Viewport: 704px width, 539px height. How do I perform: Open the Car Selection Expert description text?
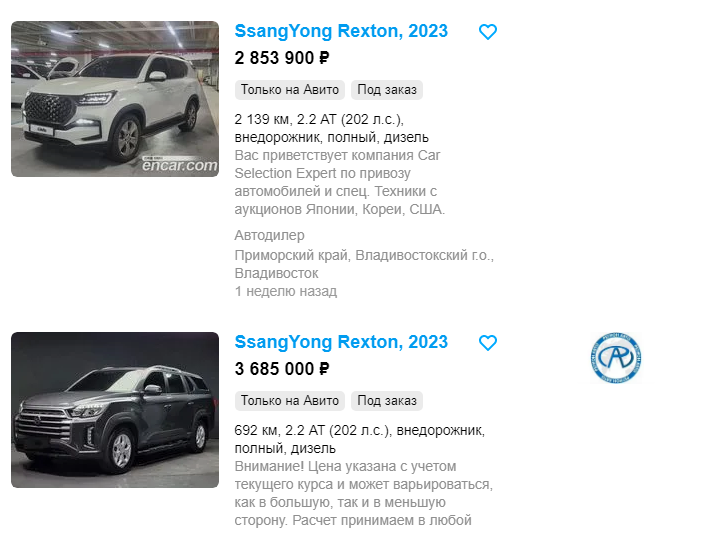[339, 182]
